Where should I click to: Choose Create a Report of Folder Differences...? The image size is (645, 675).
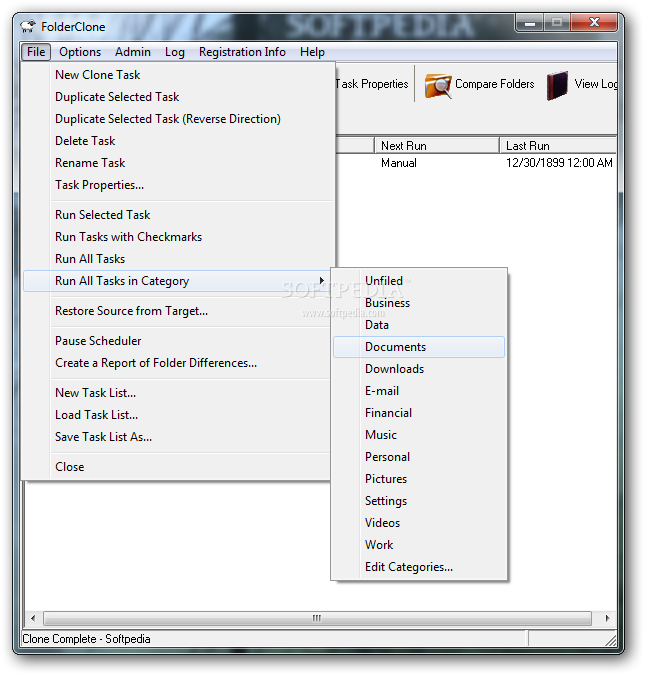(x=179, y=363)
